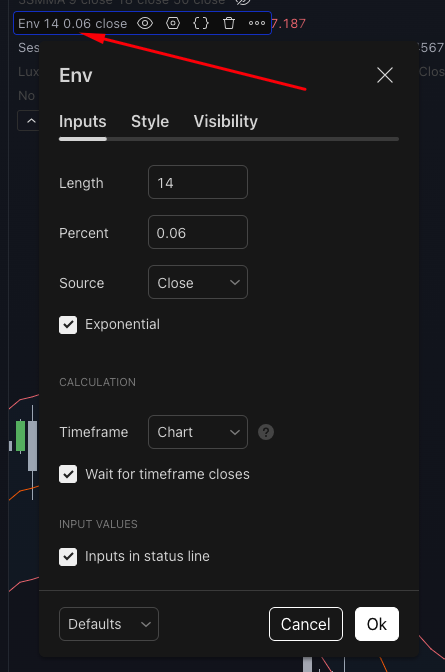Click the Length input field
Image resolution: width=445 pixels, height=672 pixels.
click(x=198, y=183)
